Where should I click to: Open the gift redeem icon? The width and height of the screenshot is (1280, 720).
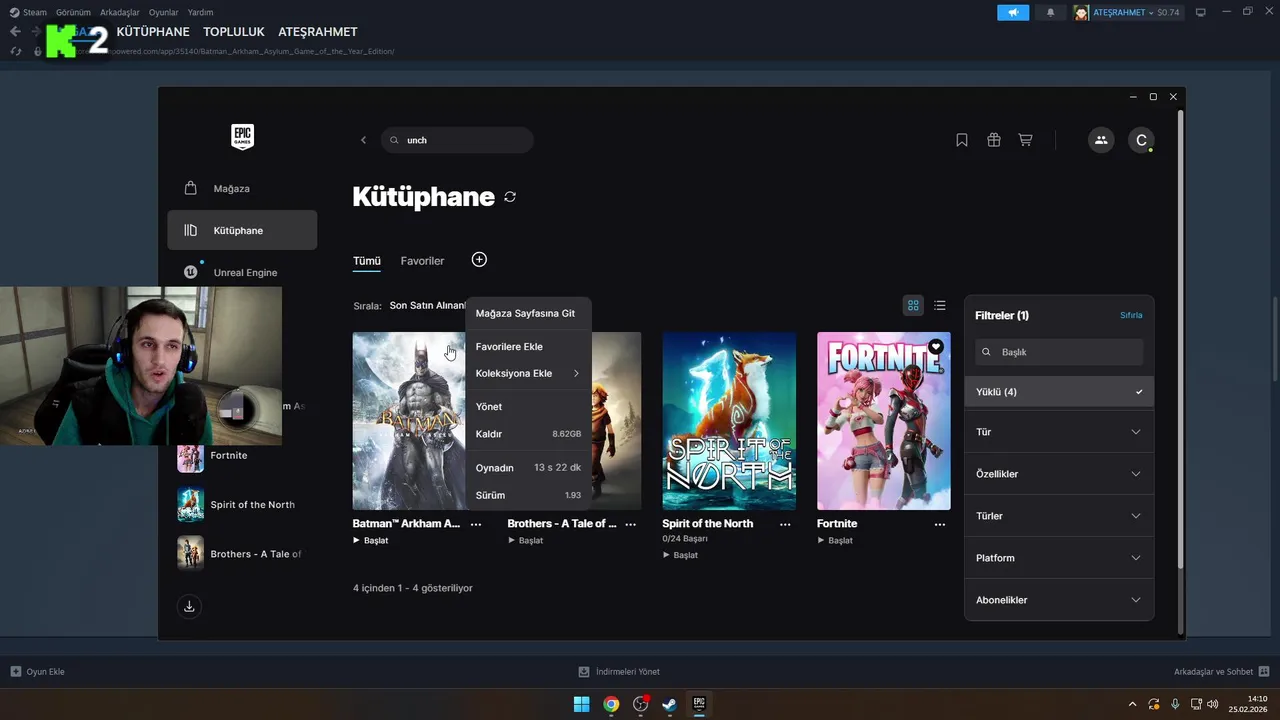pyautogui.click(x=994, y=140)
